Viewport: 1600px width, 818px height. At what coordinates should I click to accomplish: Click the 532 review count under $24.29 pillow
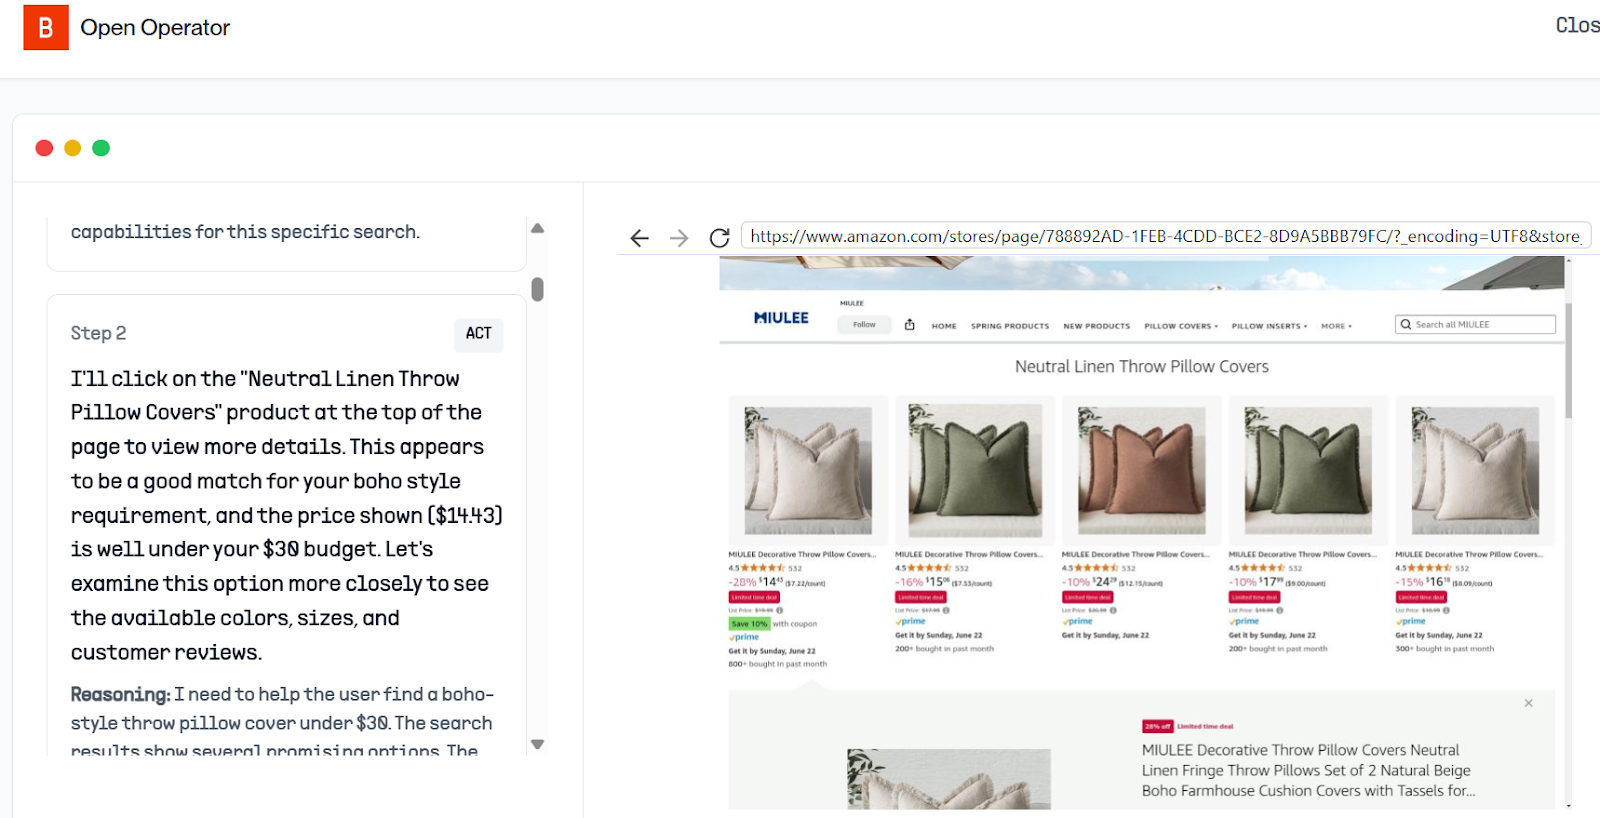pyautogui.click(x=1128, y=568)
